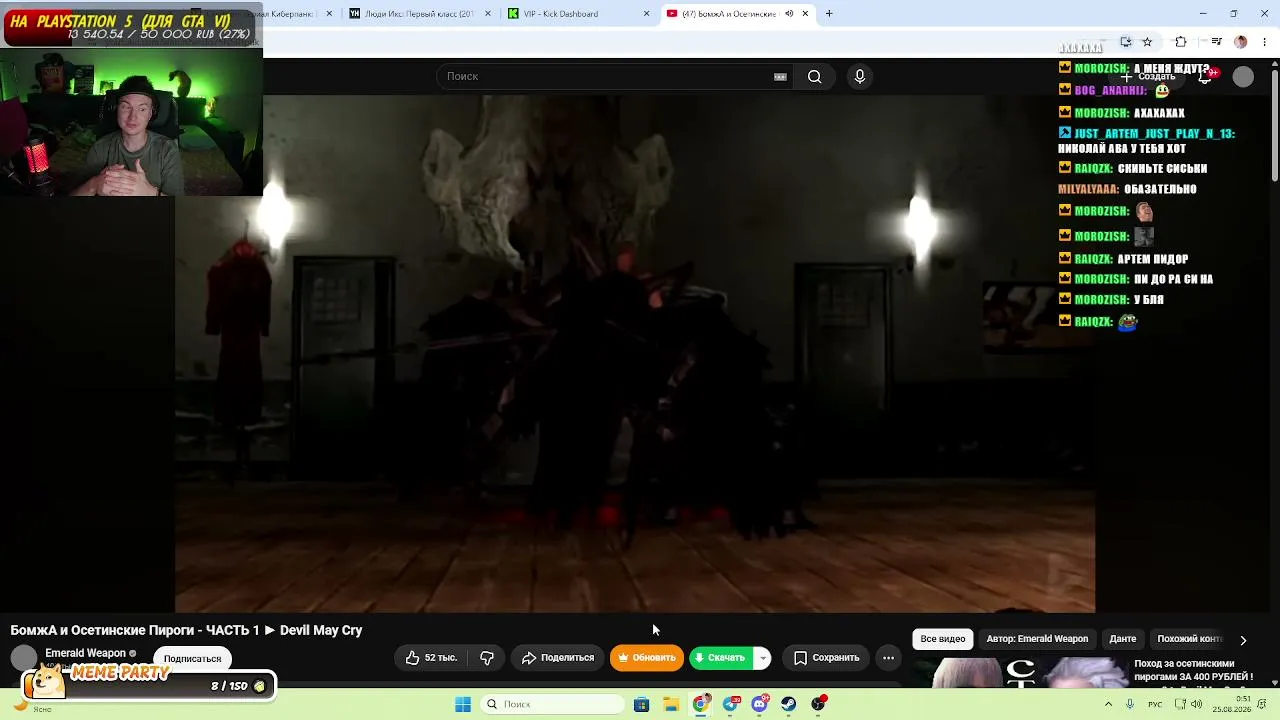The height and width of the screenshot is (720, 1280).
Task: Show more filter chips with the right chevron
Action: tap(1243, 640)
